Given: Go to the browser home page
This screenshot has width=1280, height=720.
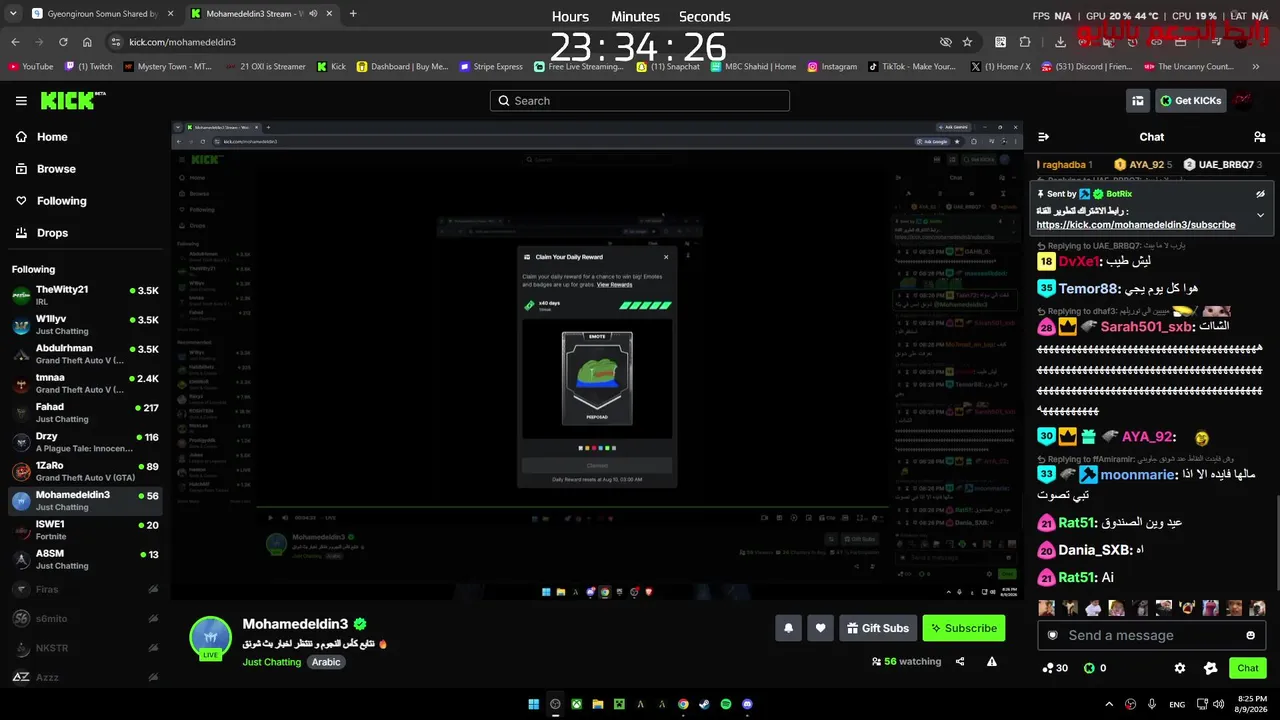Looking at the screenshot, I should click(87, 42).
